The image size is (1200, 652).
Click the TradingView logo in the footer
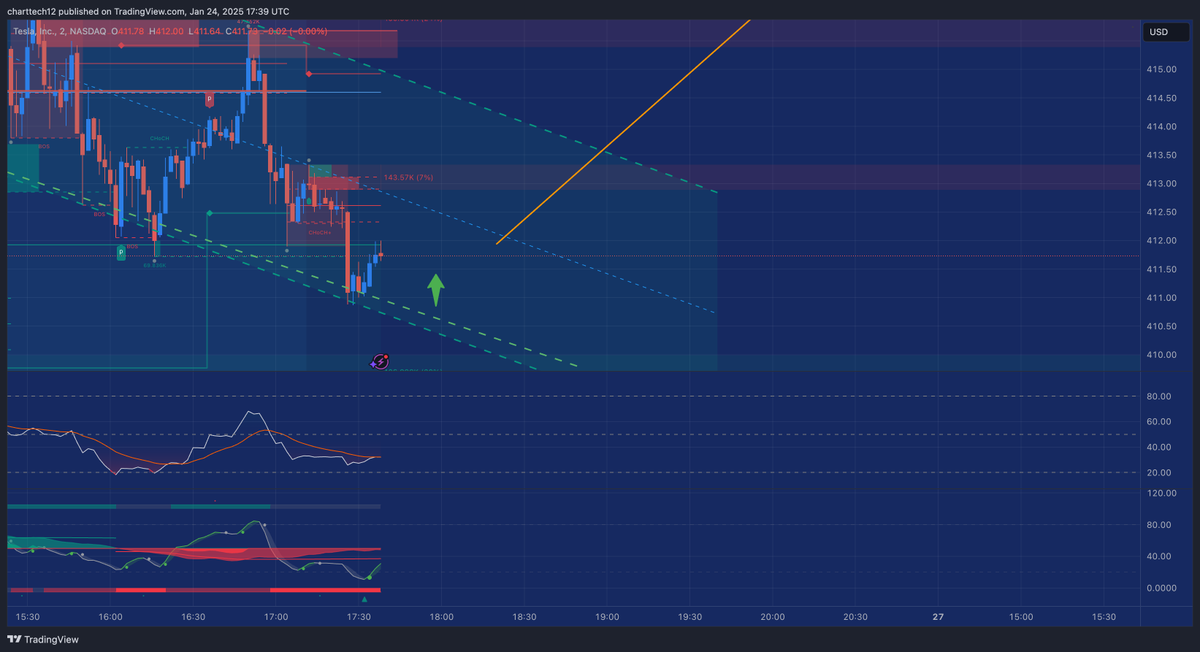pos(43,640)
